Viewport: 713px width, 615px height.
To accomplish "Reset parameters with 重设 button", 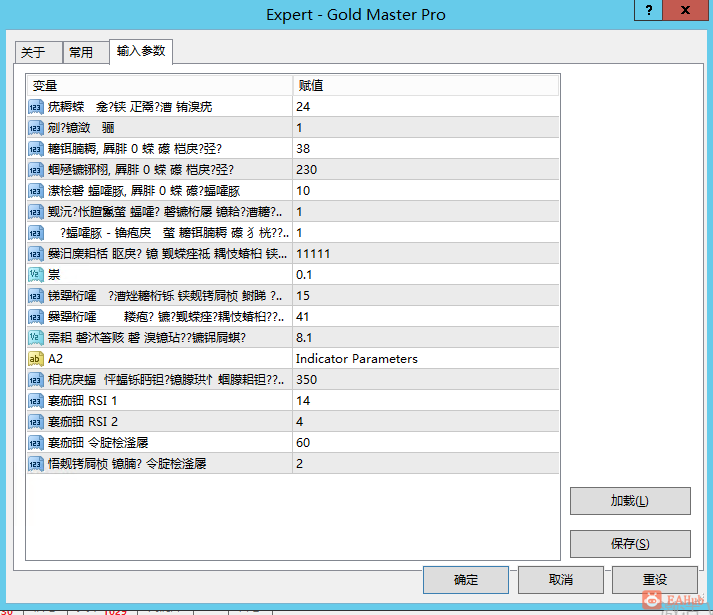I will tap(654, 580).
